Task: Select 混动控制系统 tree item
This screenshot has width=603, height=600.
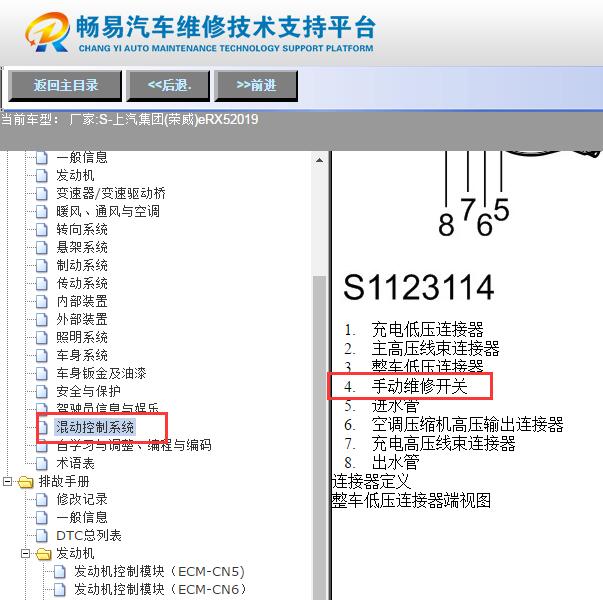Action: [x=95, y=427]
